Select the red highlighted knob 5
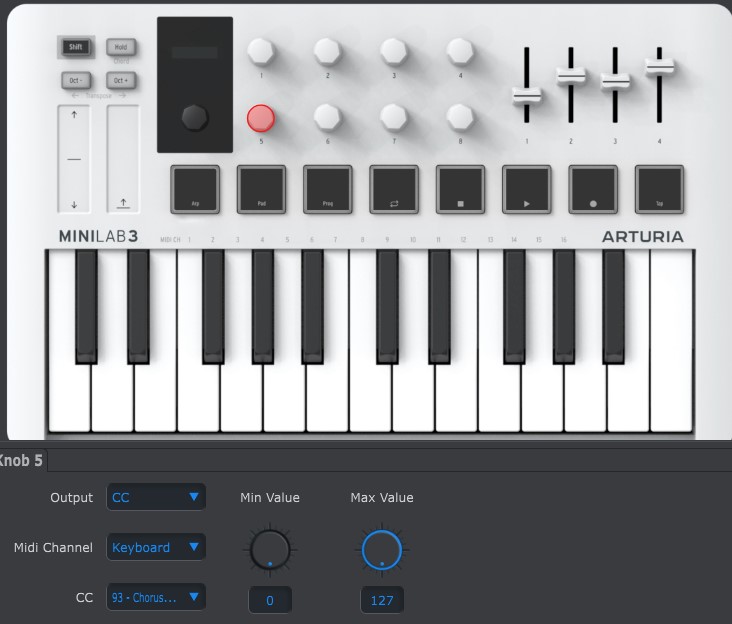Viewport: 732px width, 624px height. click(x=260, y=118)
